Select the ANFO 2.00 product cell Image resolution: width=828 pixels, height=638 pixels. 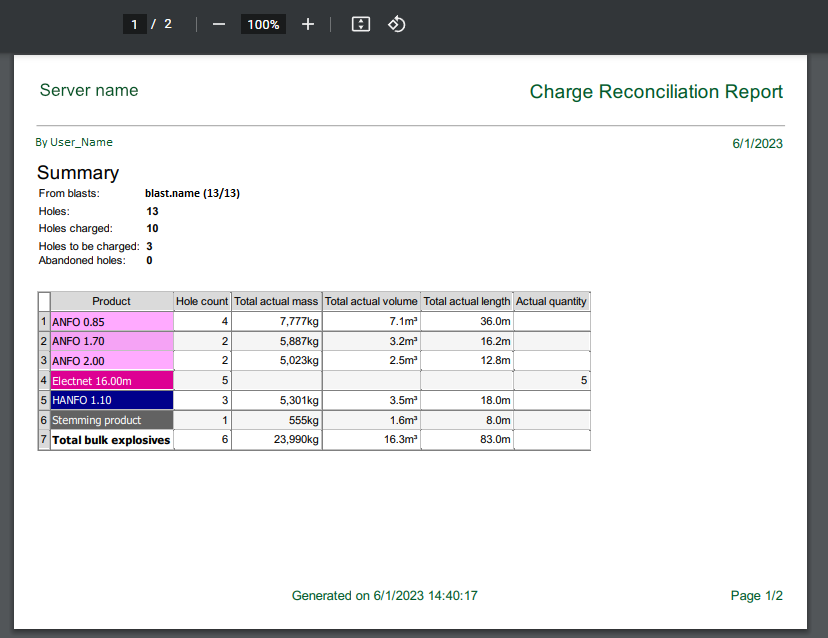pos(112,361)
